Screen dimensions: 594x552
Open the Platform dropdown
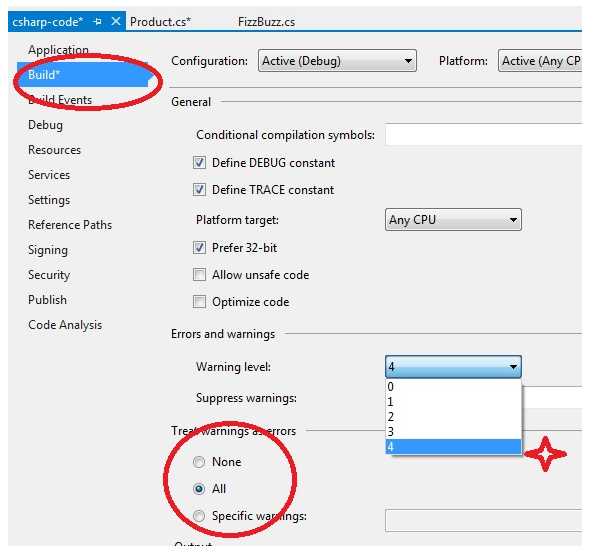[x=540, y=61]
